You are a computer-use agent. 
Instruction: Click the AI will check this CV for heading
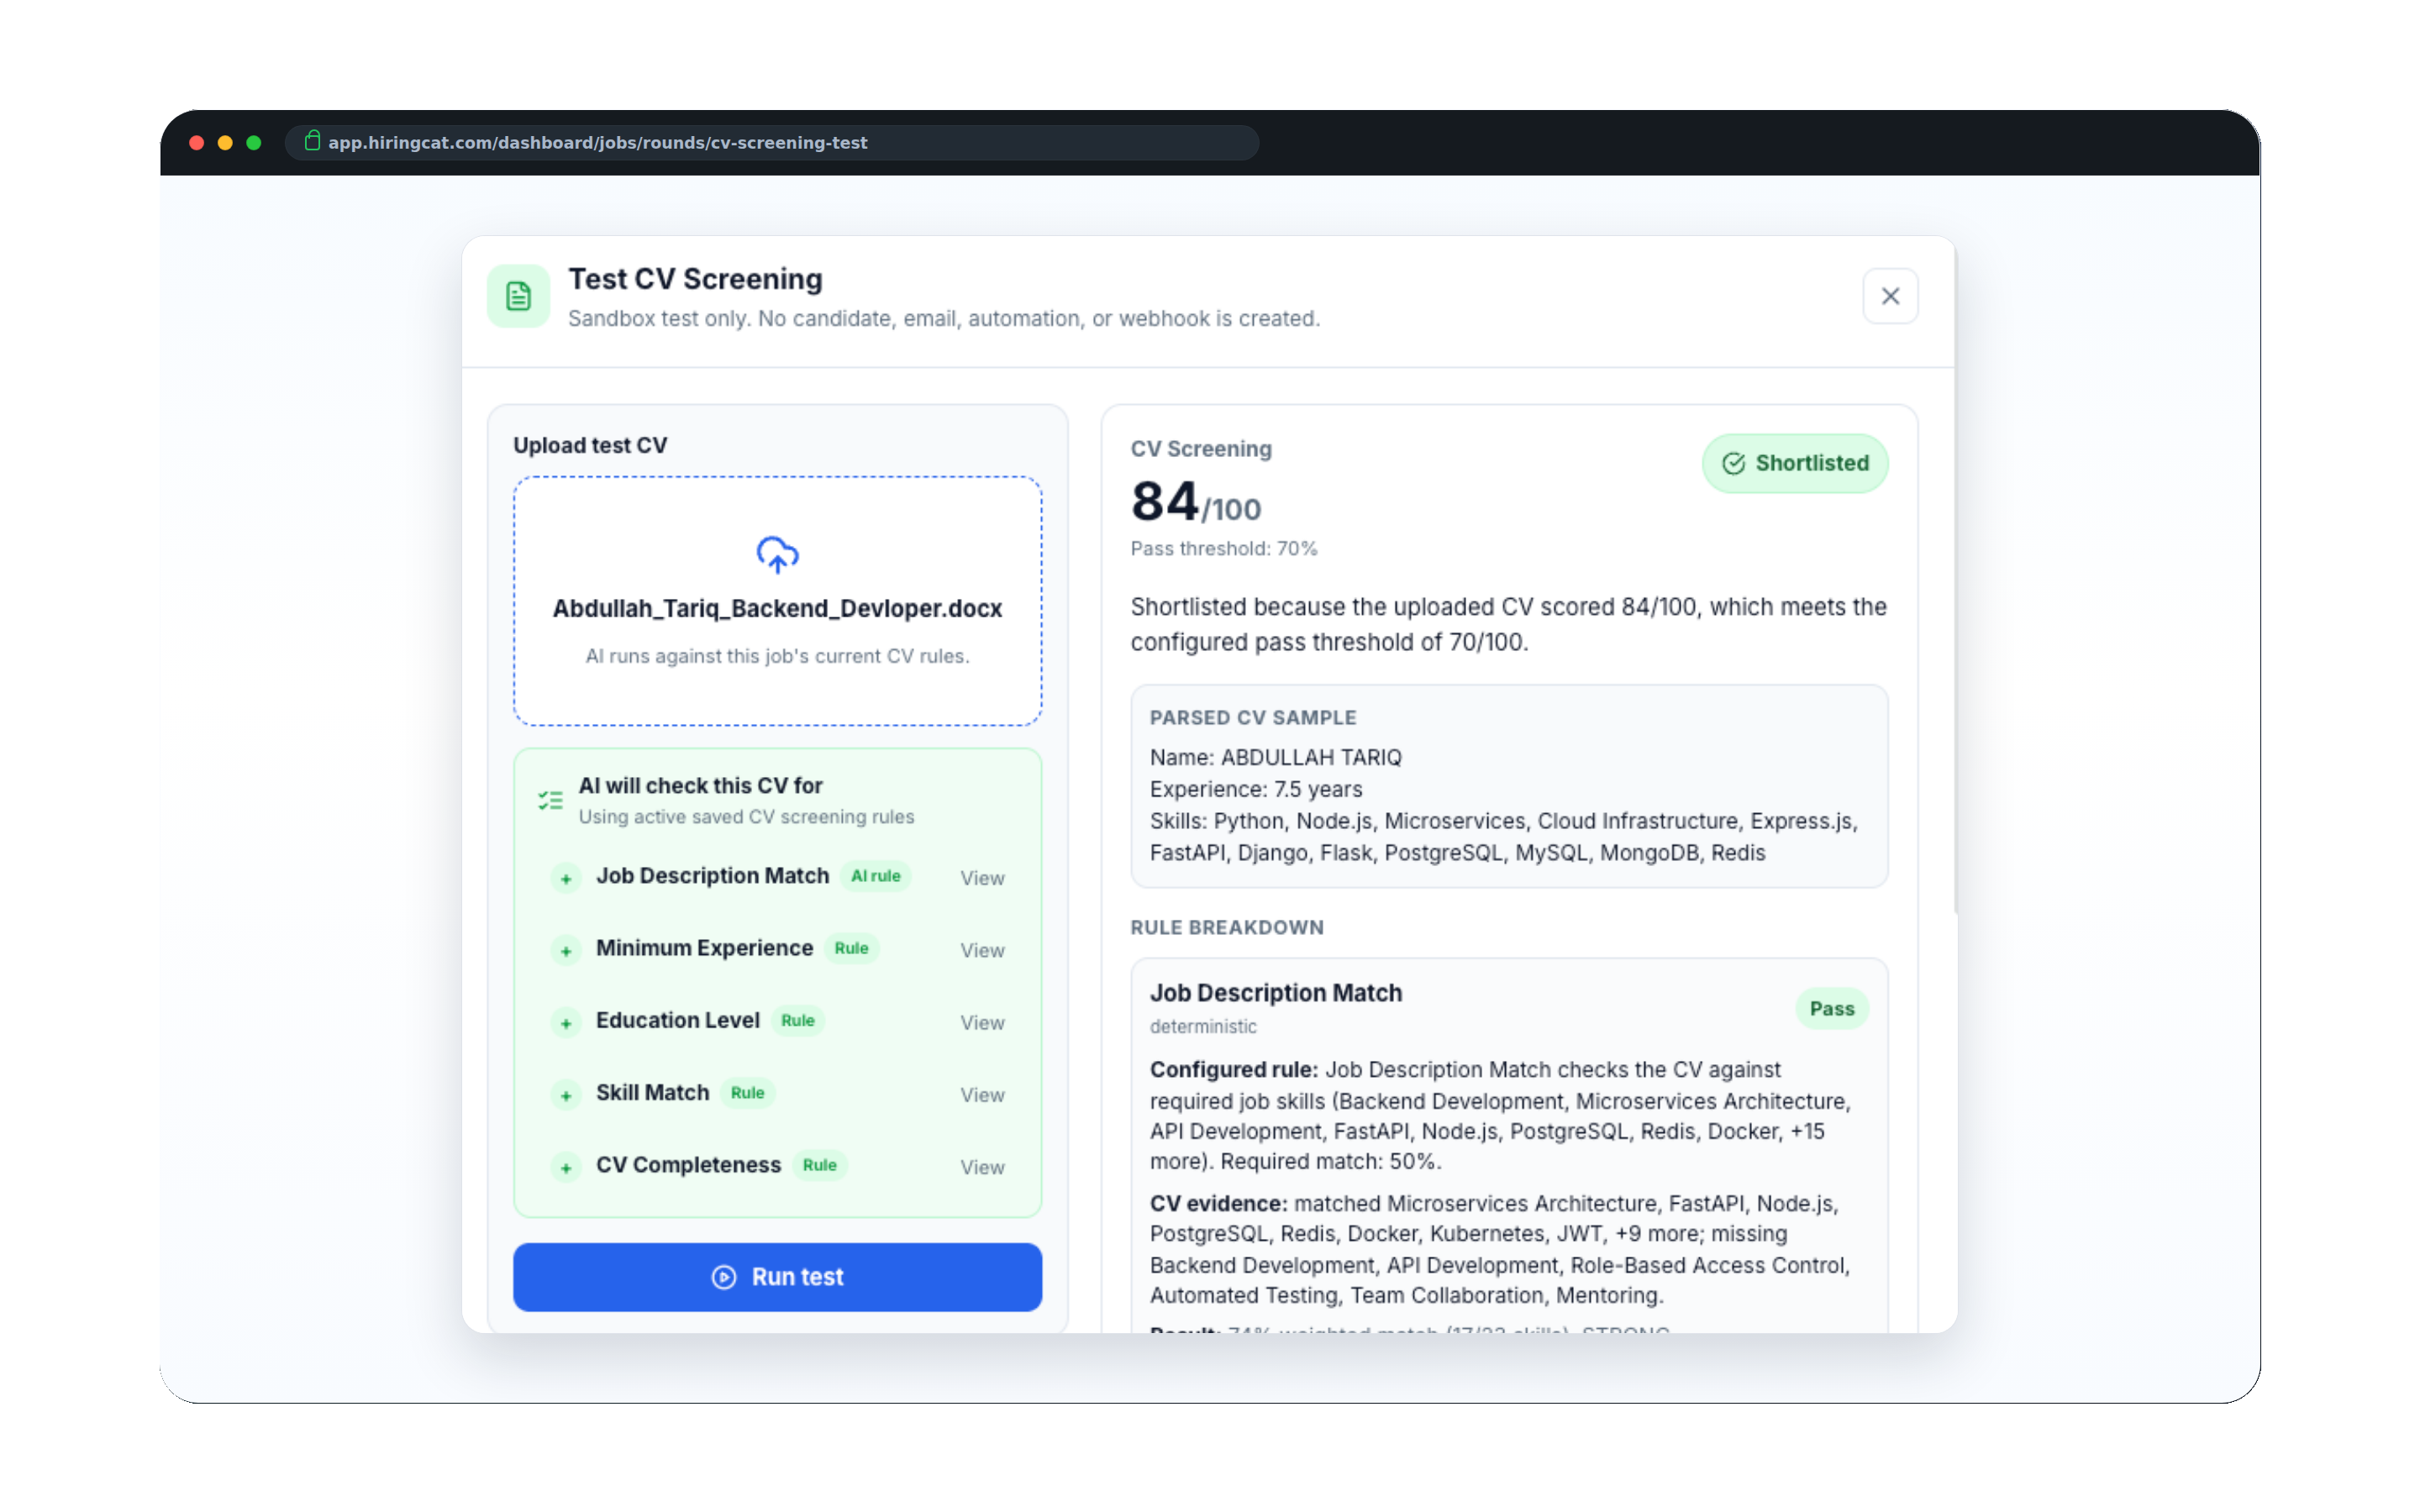click(x=700, y=786)
